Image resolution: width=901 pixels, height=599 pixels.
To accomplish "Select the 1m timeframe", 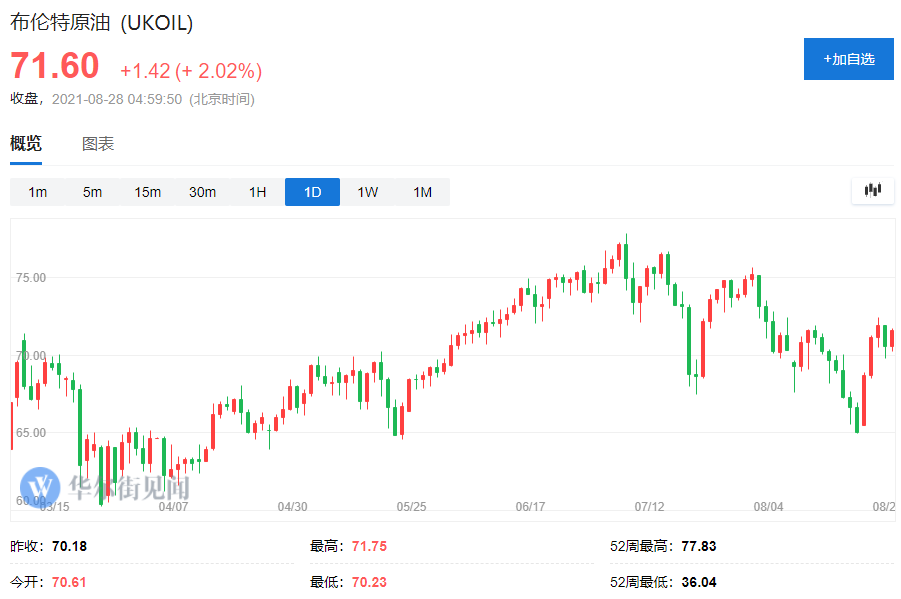I will click(x=38, y=192).
